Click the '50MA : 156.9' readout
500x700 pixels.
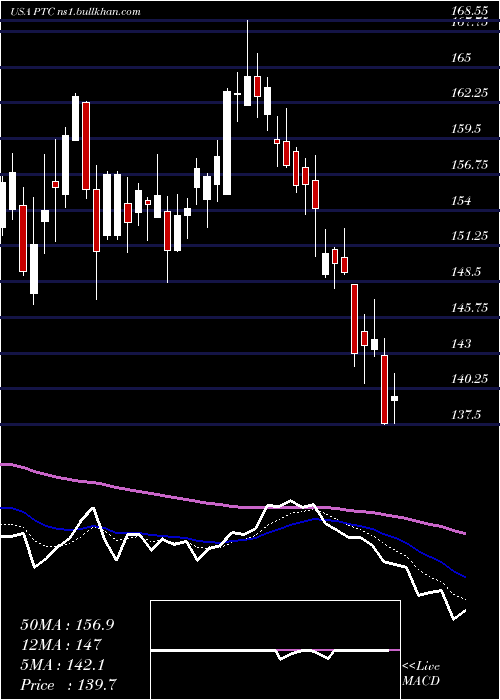coord(67,625)
